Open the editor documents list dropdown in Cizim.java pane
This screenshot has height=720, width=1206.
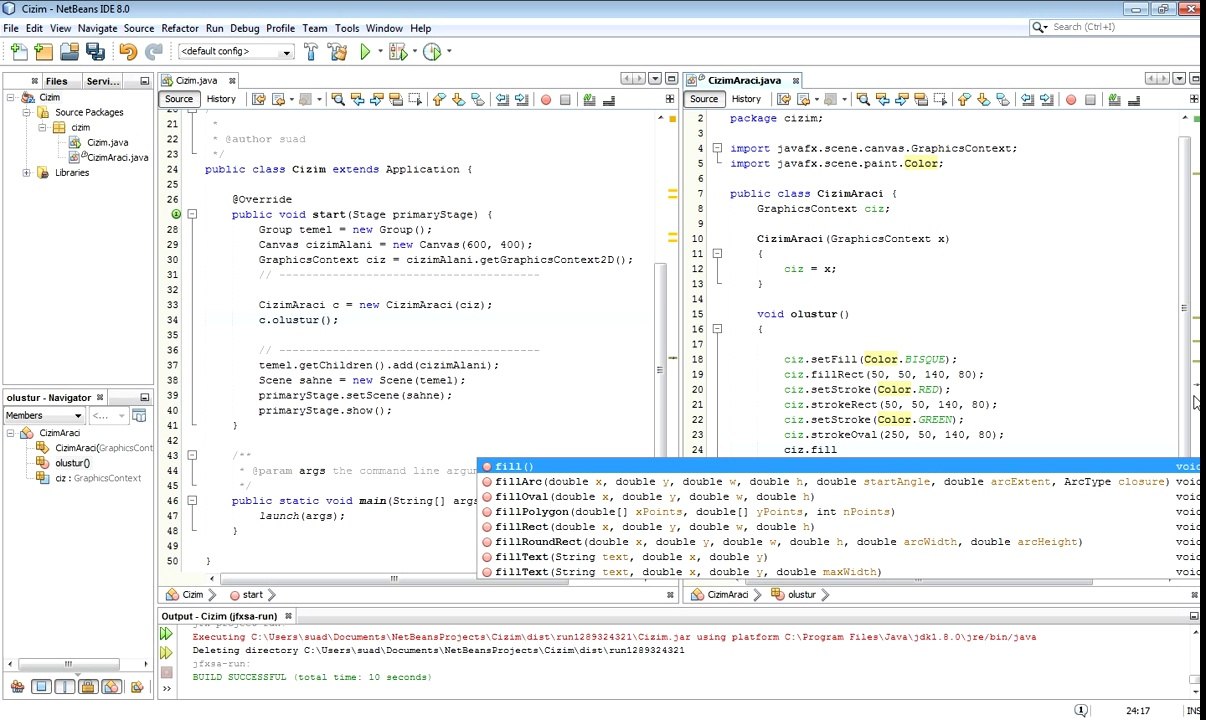coord(656,79)
